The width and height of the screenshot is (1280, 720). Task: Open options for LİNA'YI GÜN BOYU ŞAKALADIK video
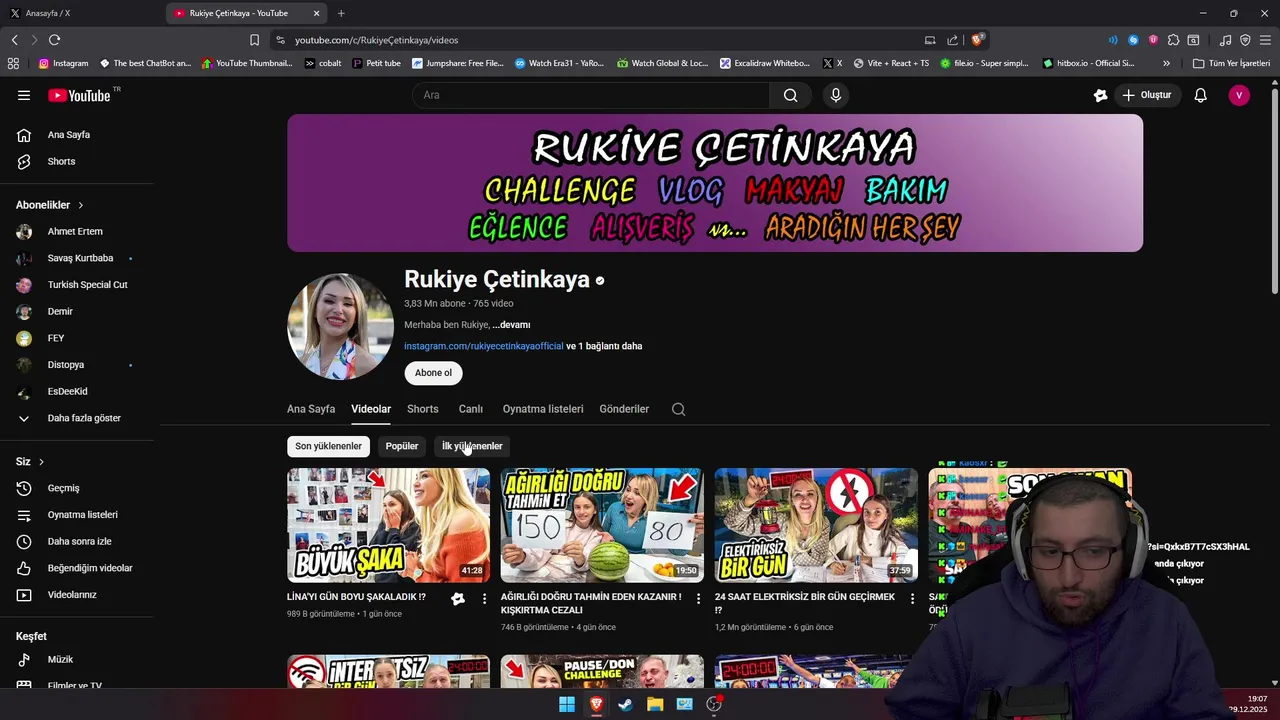tap(485, 598)
